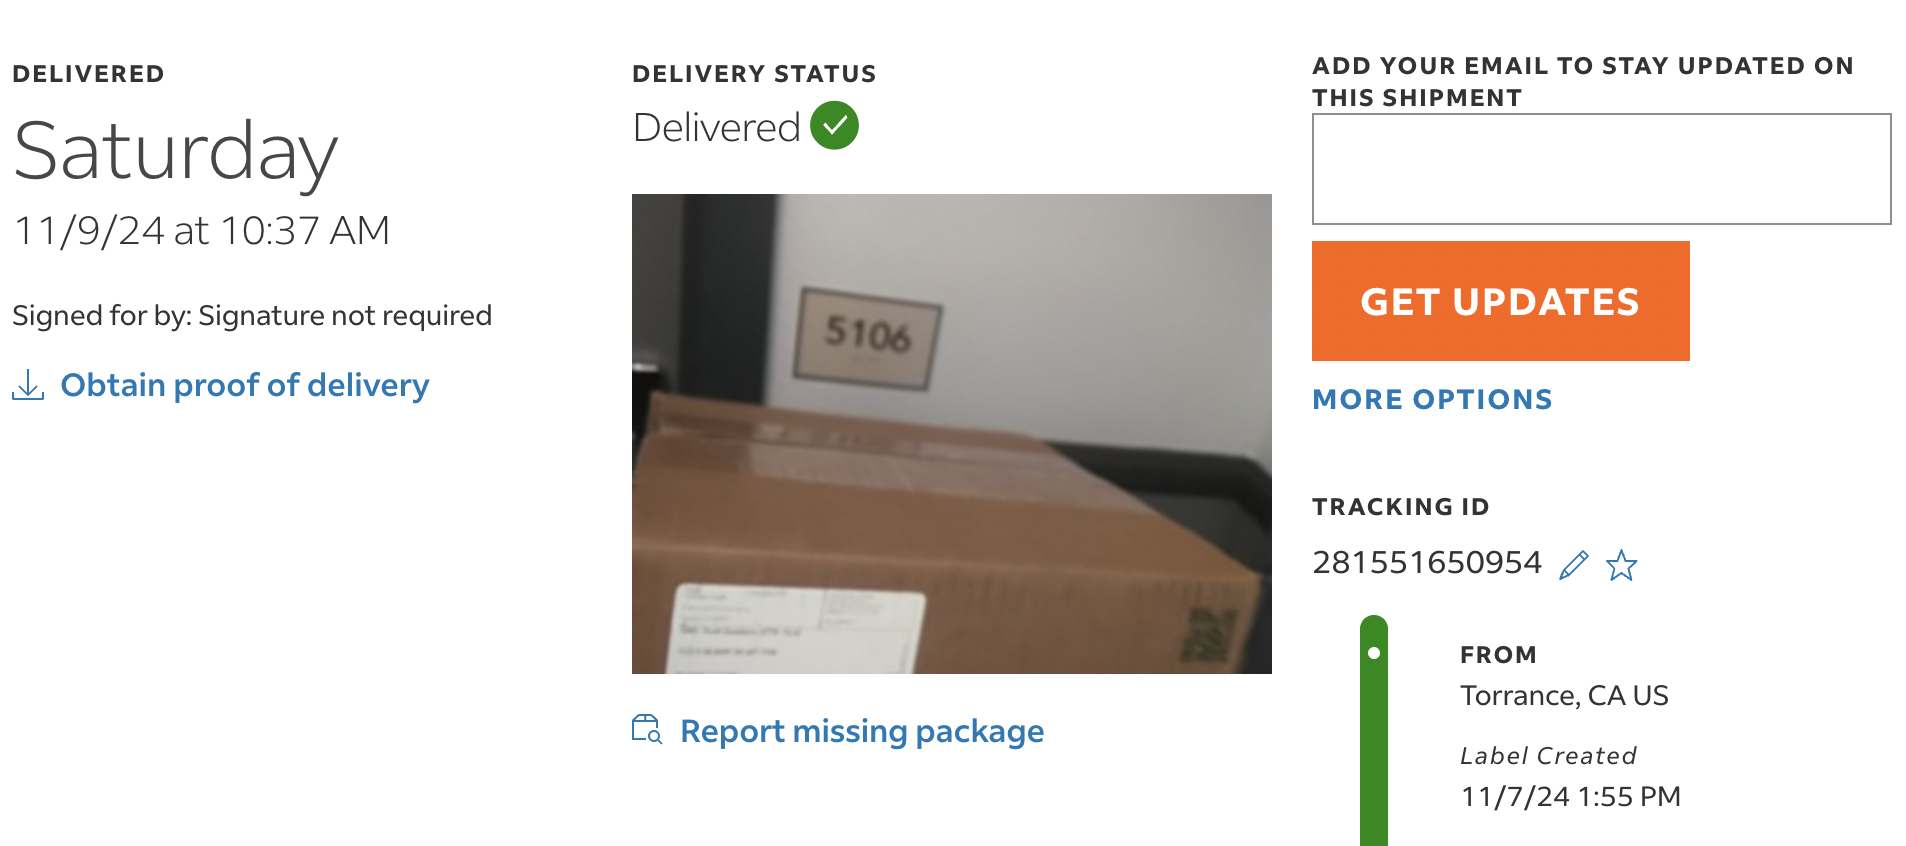Click the Torrance, CA US origin text

point(1564,695)
